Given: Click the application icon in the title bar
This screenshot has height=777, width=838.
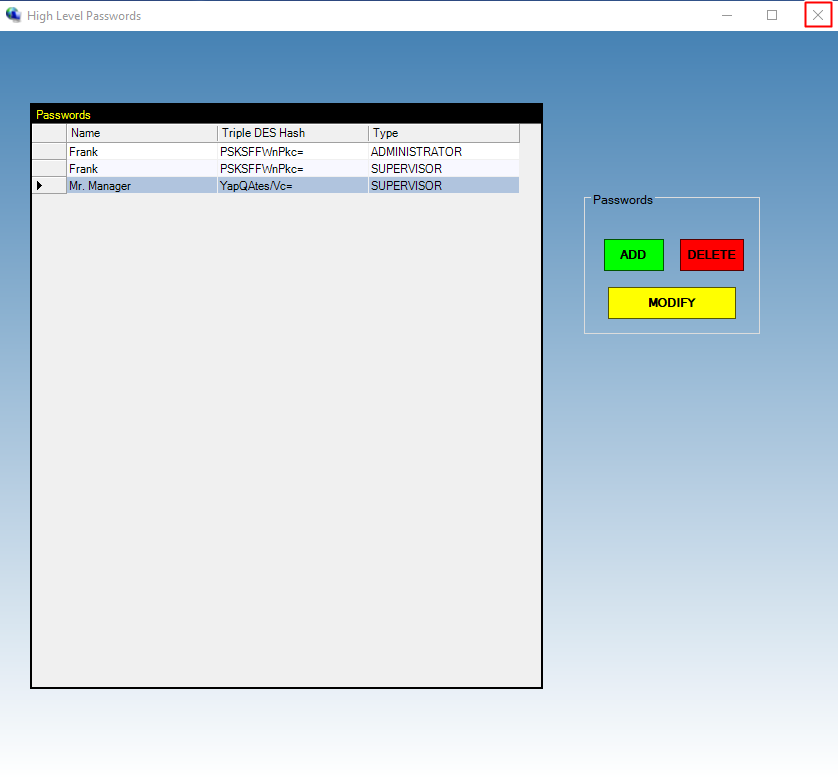Looking at the screenshot, I should 14,15.
